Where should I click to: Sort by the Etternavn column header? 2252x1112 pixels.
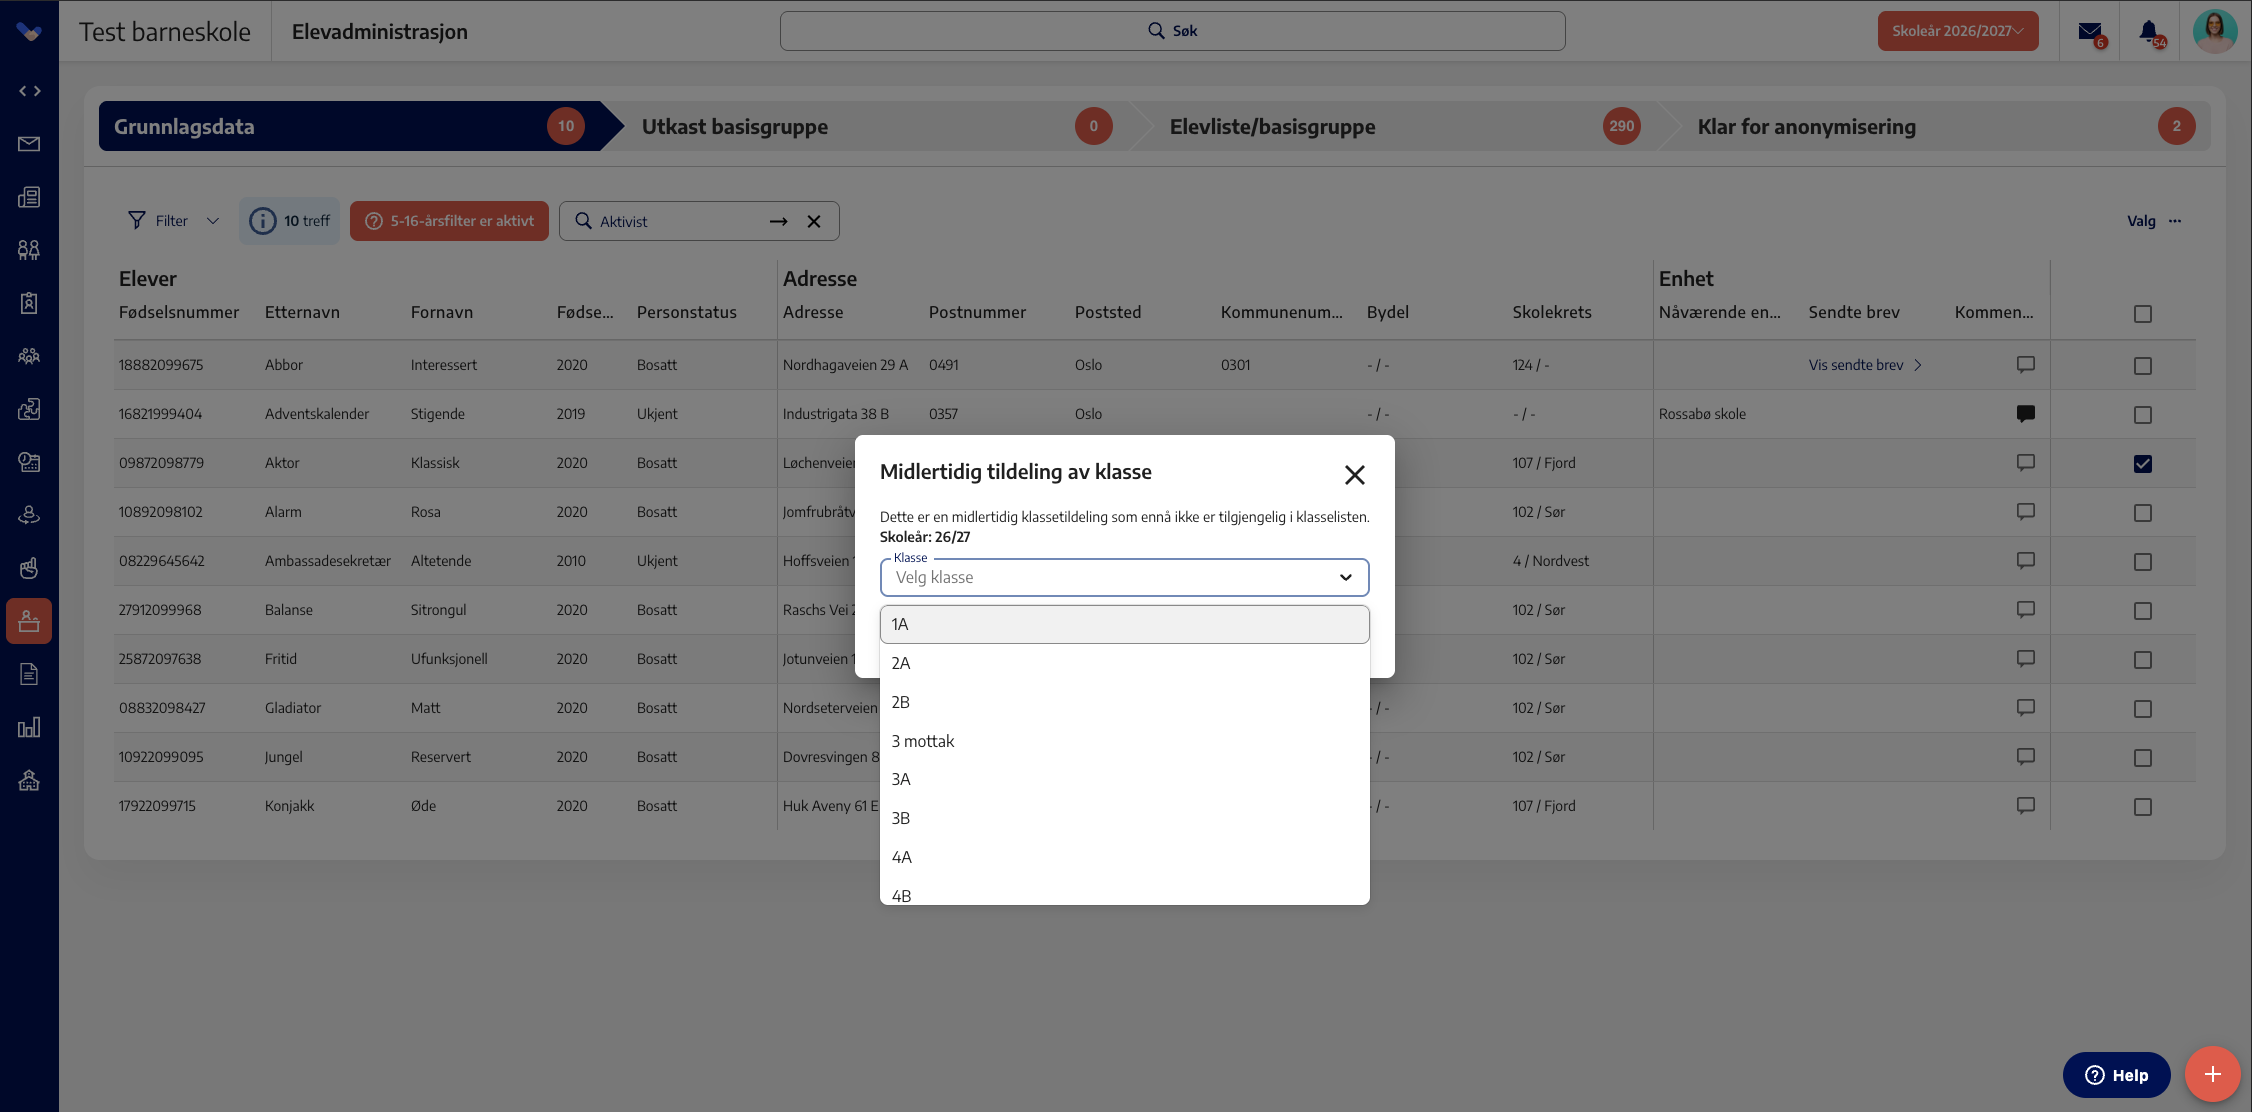(302, 312)
